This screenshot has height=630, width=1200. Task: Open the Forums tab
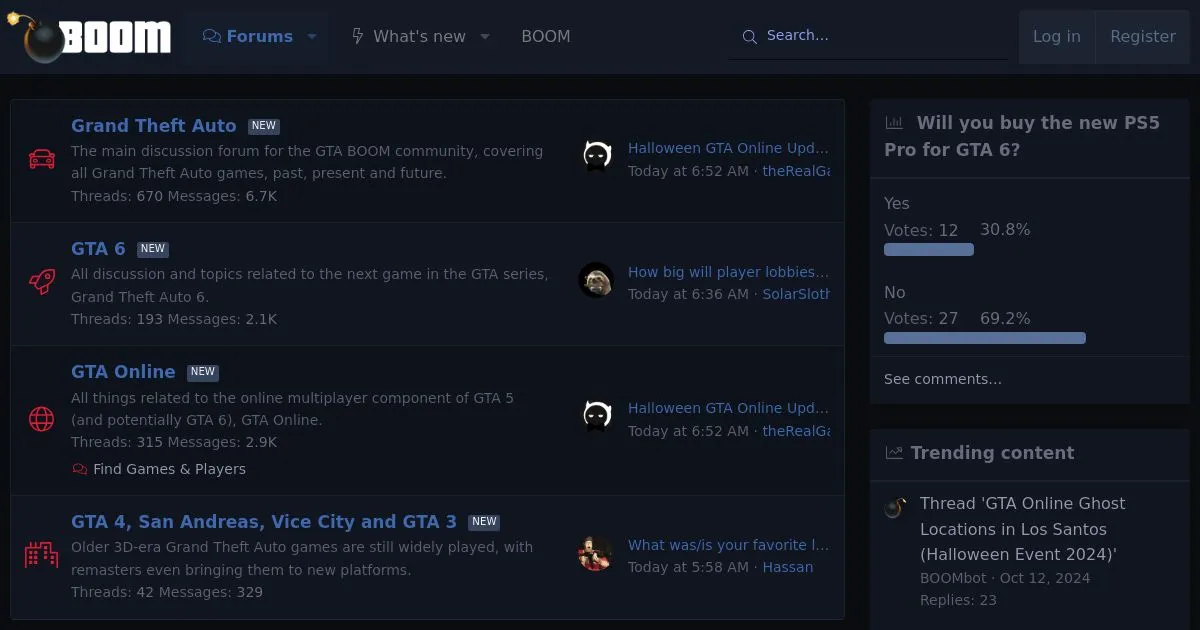(x=248, y=36)
